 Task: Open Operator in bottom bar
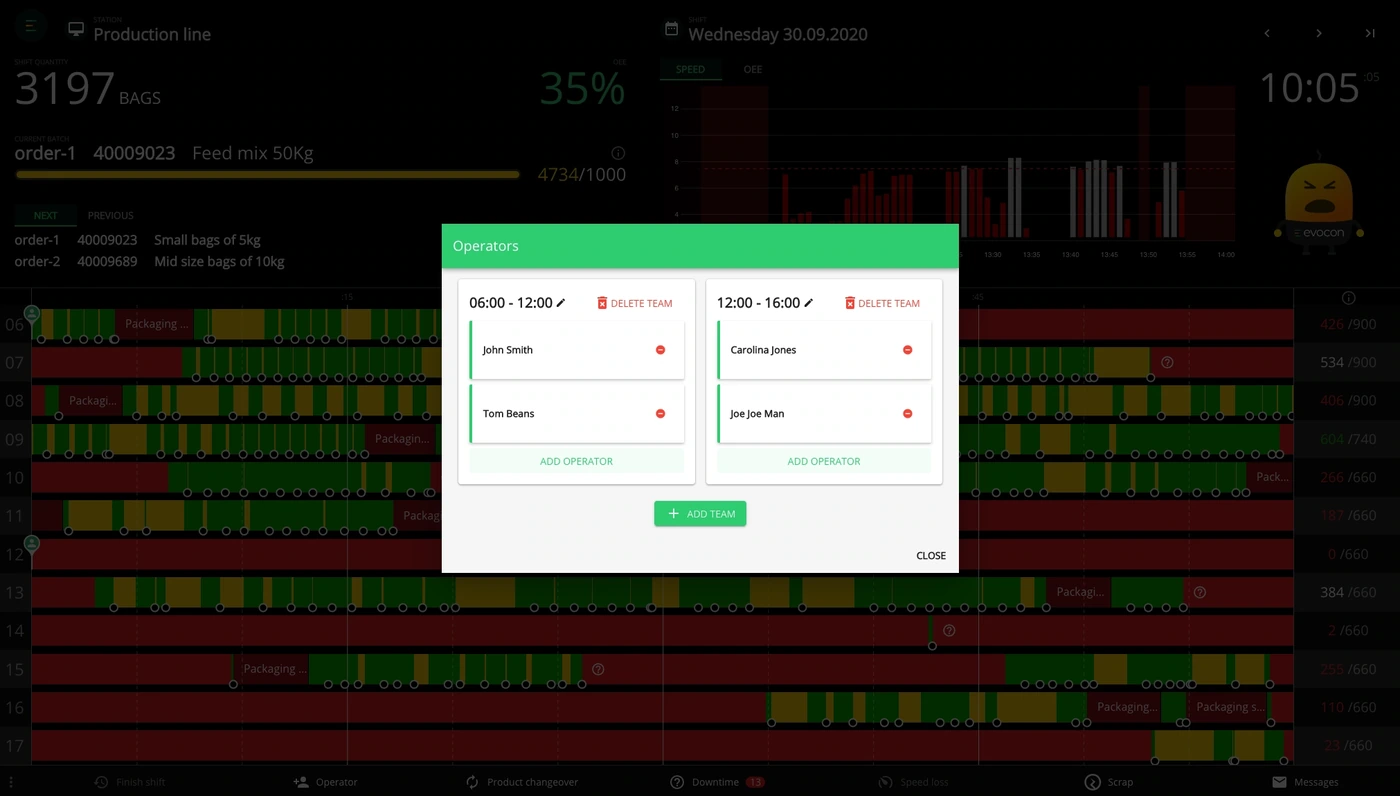click(x=325, y=782)
